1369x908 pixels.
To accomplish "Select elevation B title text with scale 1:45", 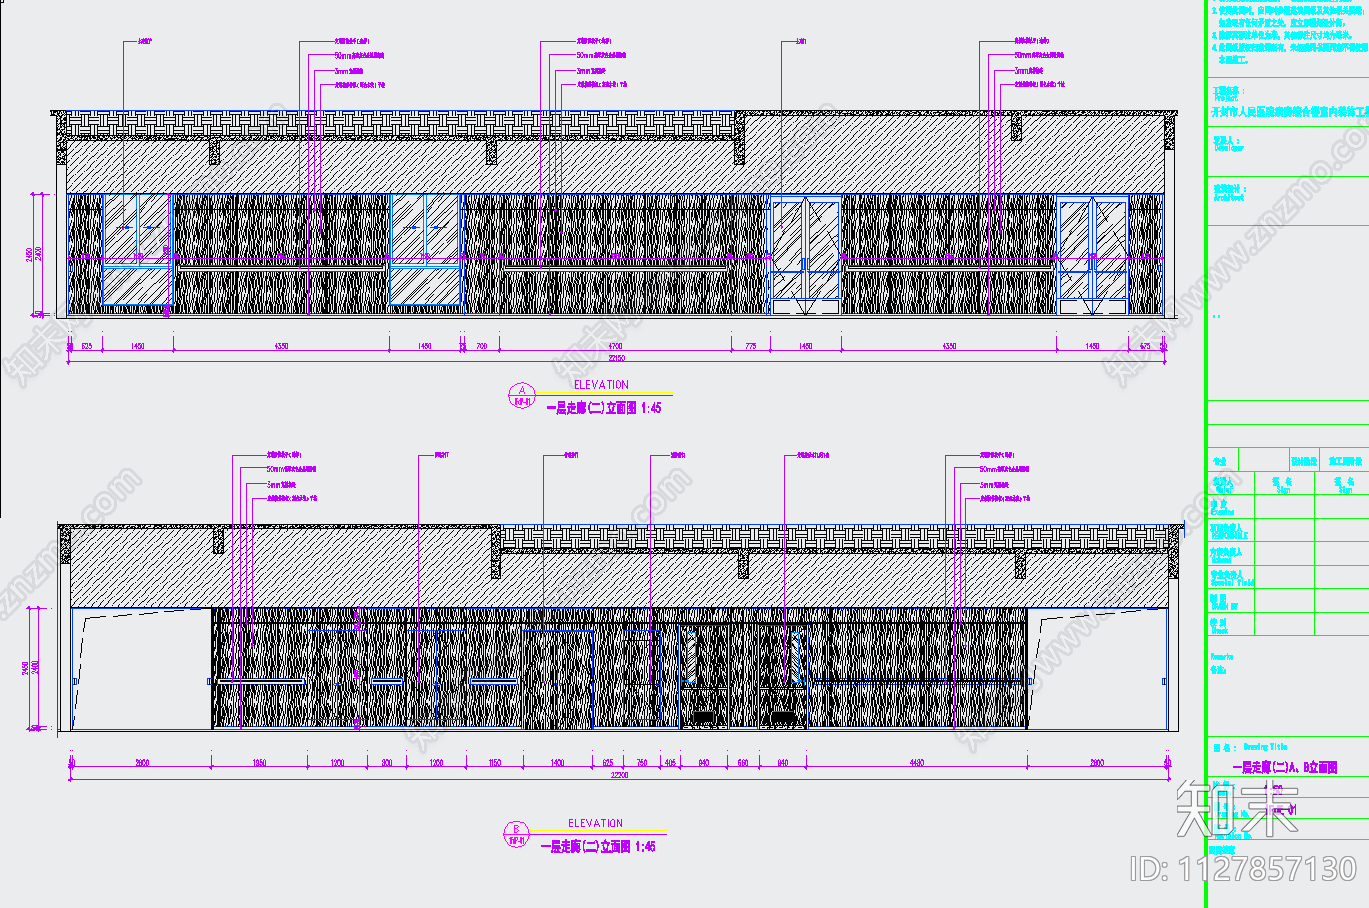I will (x=598, y=847).
